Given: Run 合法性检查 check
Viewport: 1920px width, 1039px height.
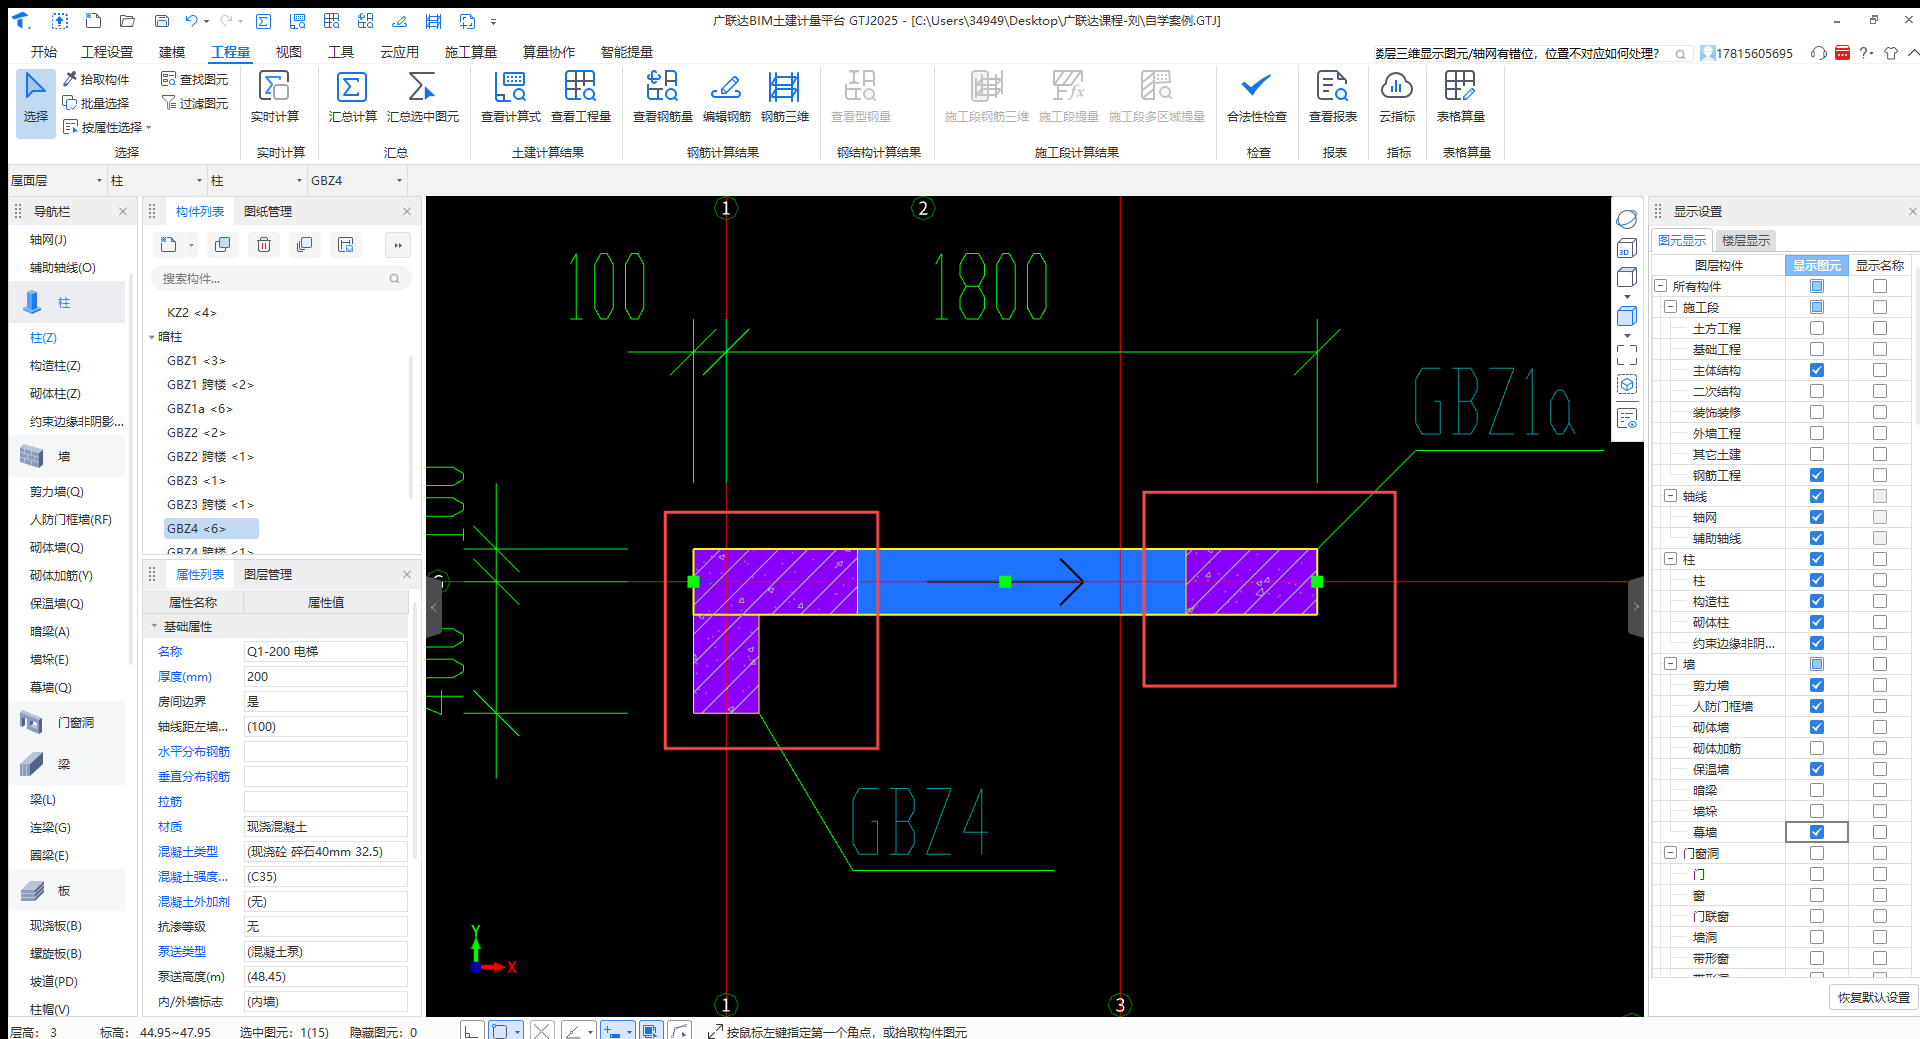Looking at the screenshot, I should (1256, 98).
